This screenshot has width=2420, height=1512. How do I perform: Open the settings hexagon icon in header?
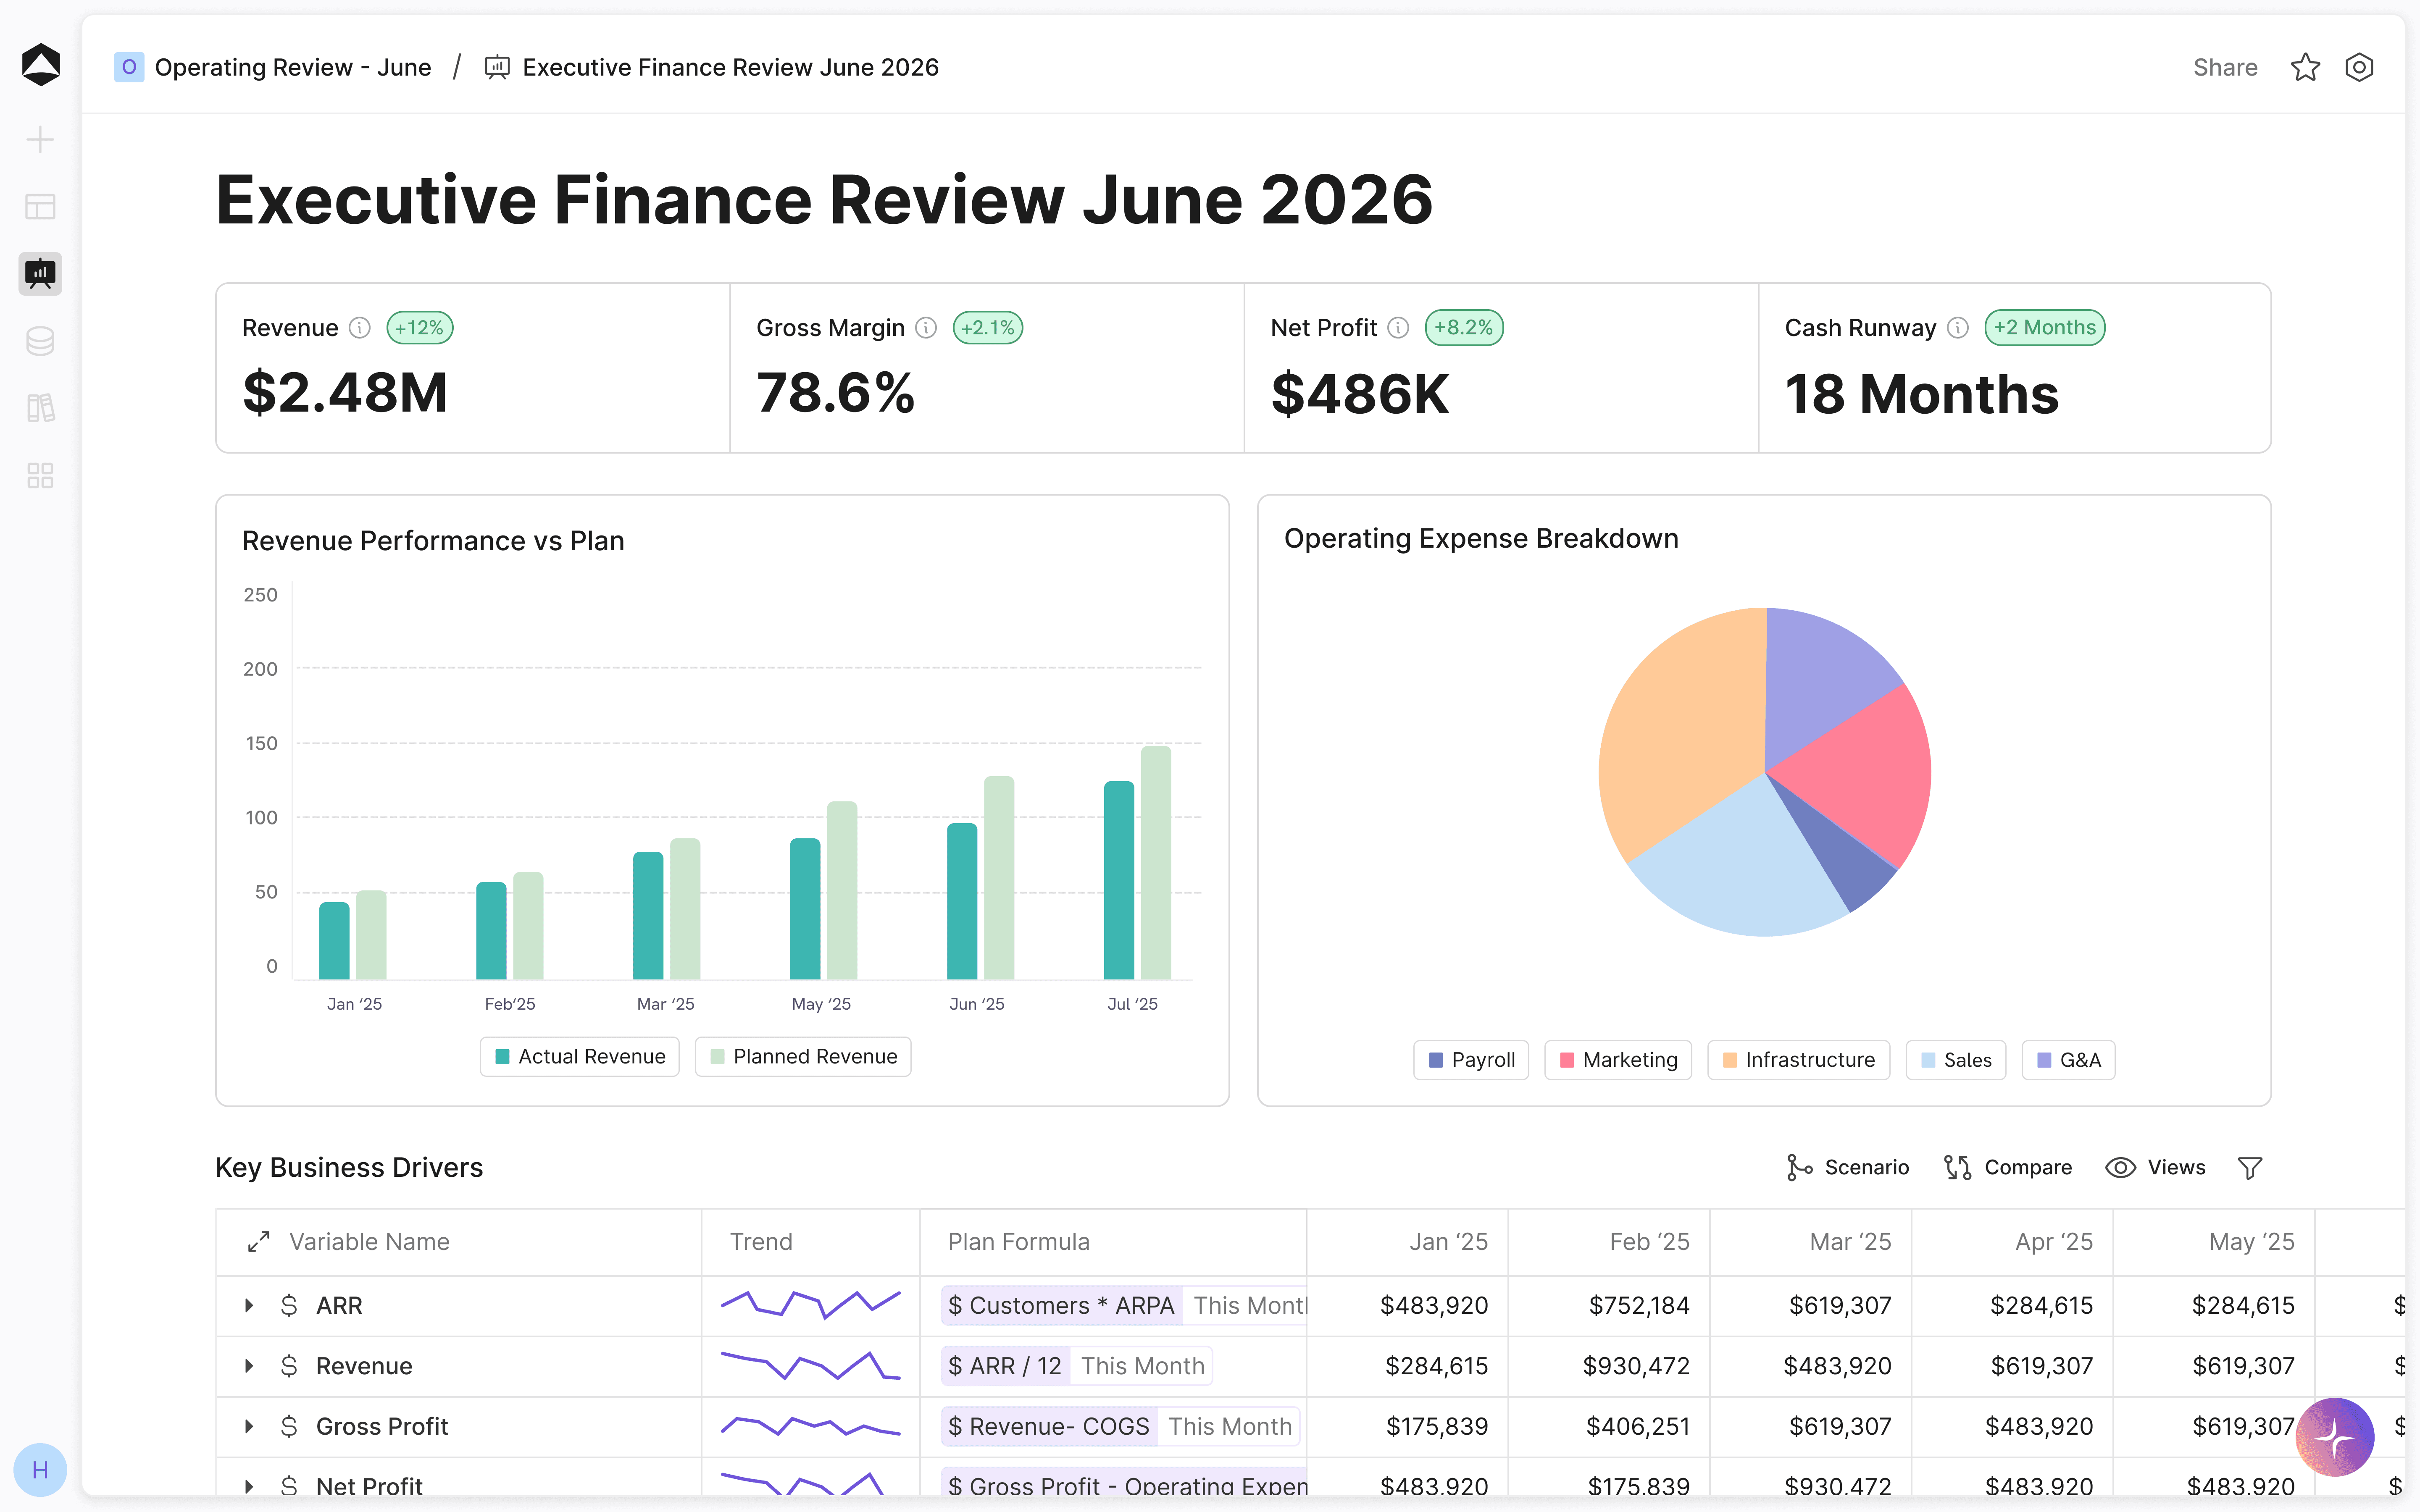(x=2359, y=67)
